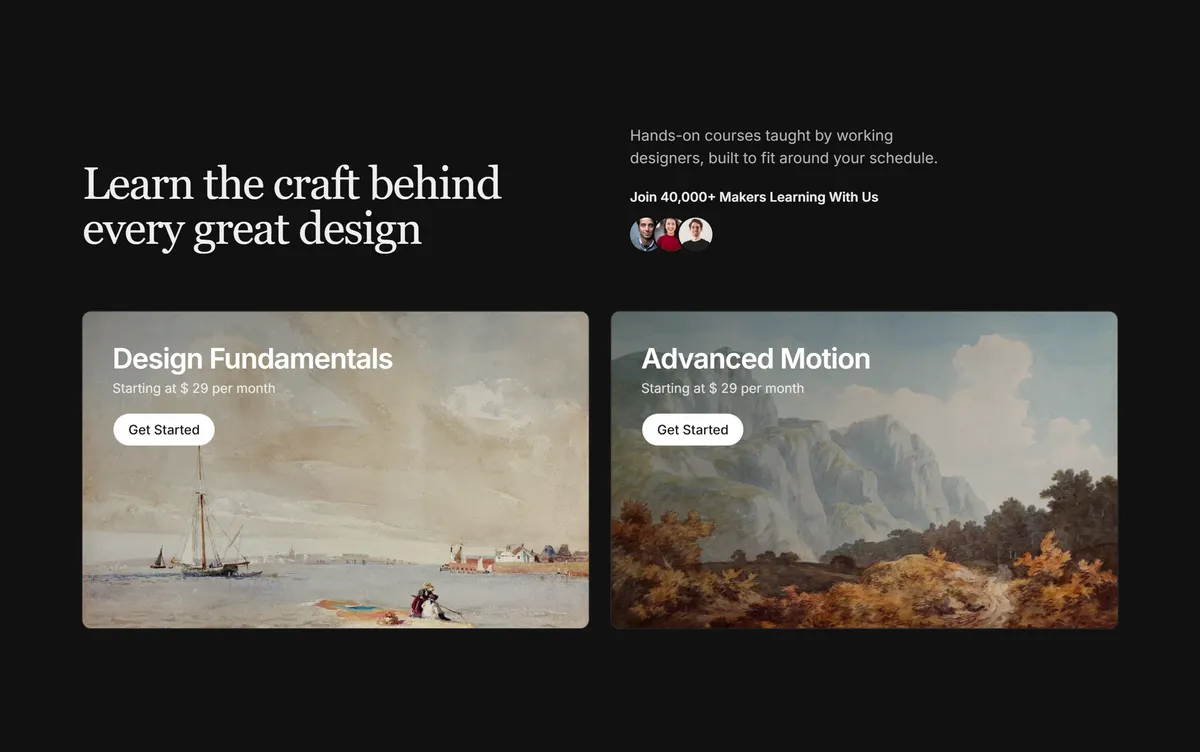Get started with Design Fundamentals course
This screenshot has height=752, width=1200.
[164, 430]
